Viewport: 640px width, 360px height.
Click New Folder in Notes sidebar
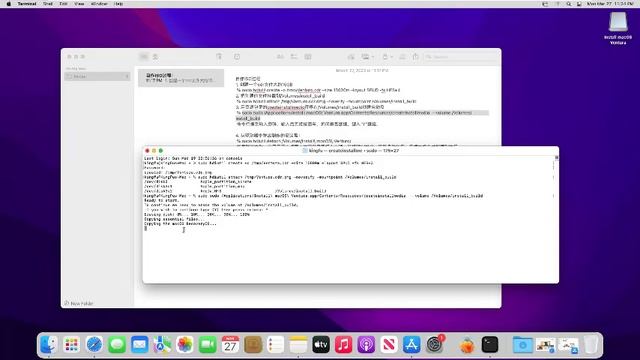tap(79, 303)
